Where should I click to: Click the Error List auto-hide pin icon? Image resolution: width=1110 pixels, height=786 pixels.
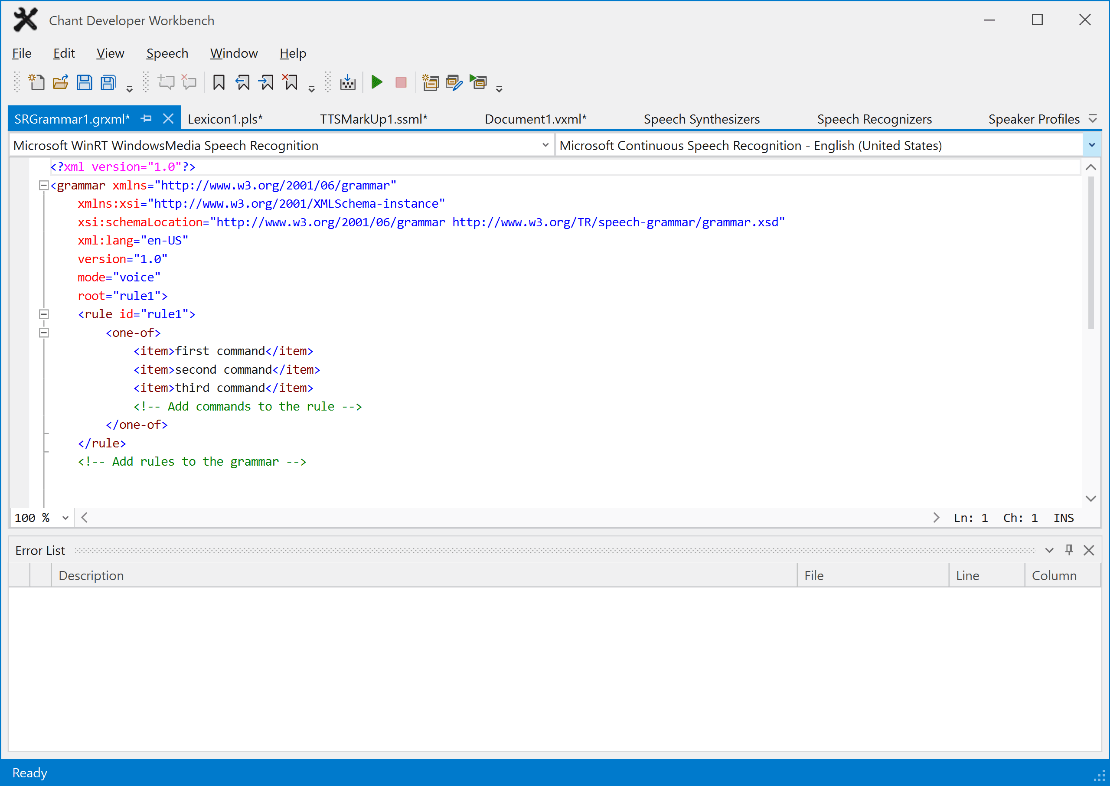click(x=1069, y=550)
